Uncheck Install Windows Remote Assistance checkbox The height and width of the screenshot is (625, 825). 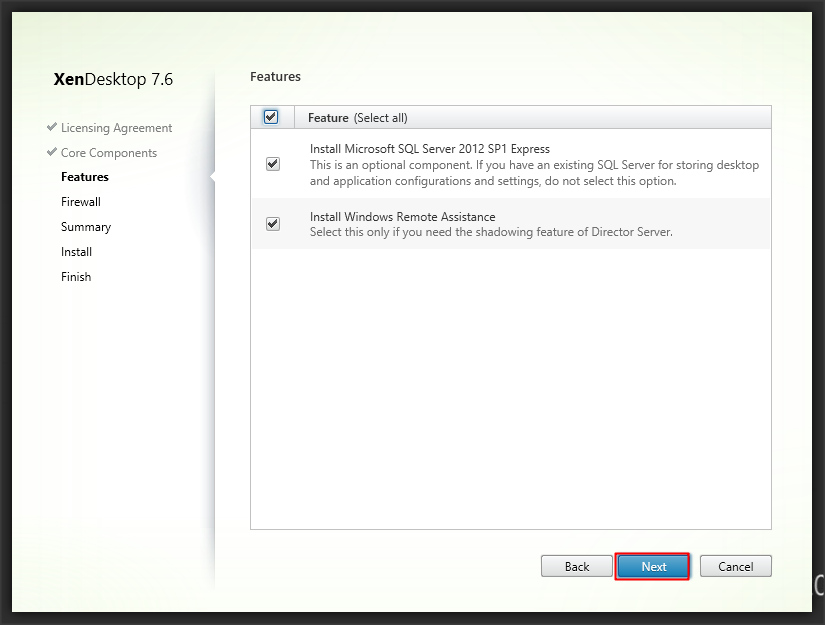pyautogui.click(x=273, y=224)
